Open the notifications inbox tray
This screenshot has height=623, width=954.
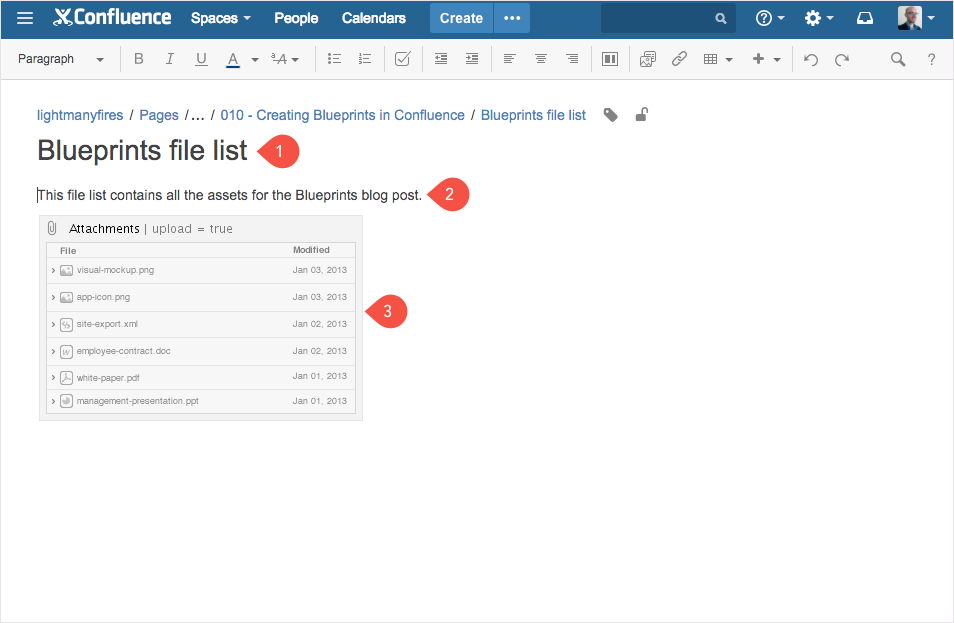(865, 18)
